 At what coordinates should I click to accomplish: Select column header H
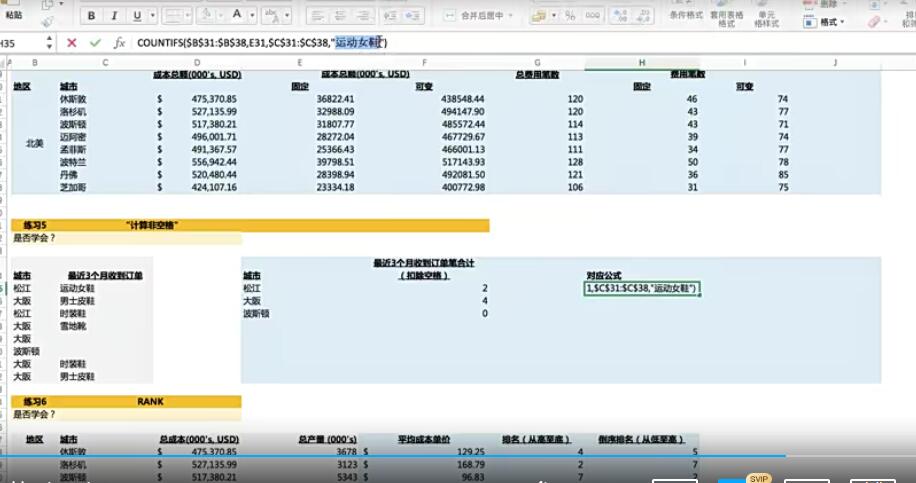(x=641, y=63)
